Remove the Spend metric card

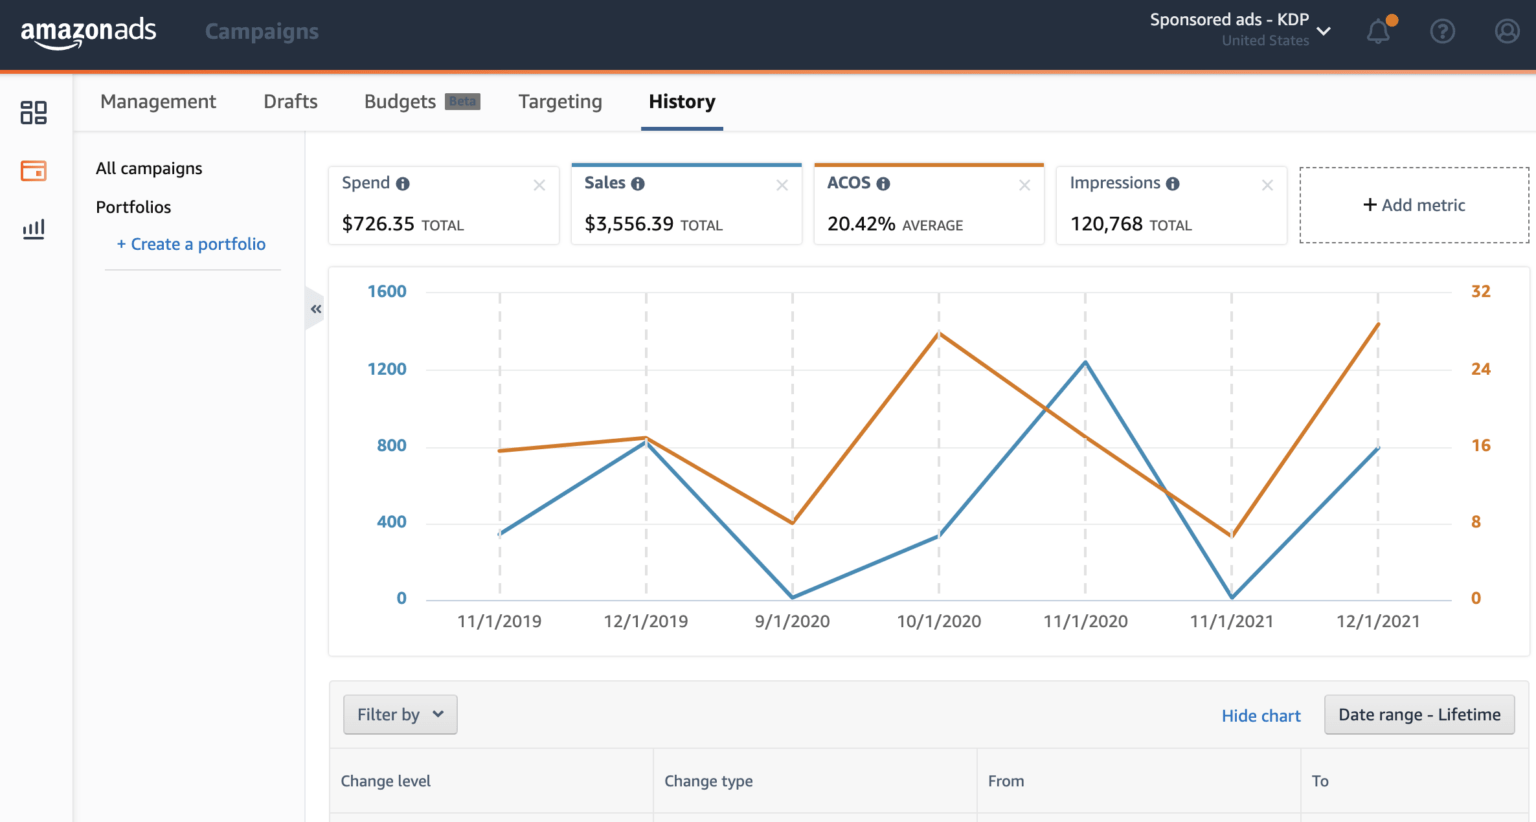pyautogui.click(x=539, y=185)
